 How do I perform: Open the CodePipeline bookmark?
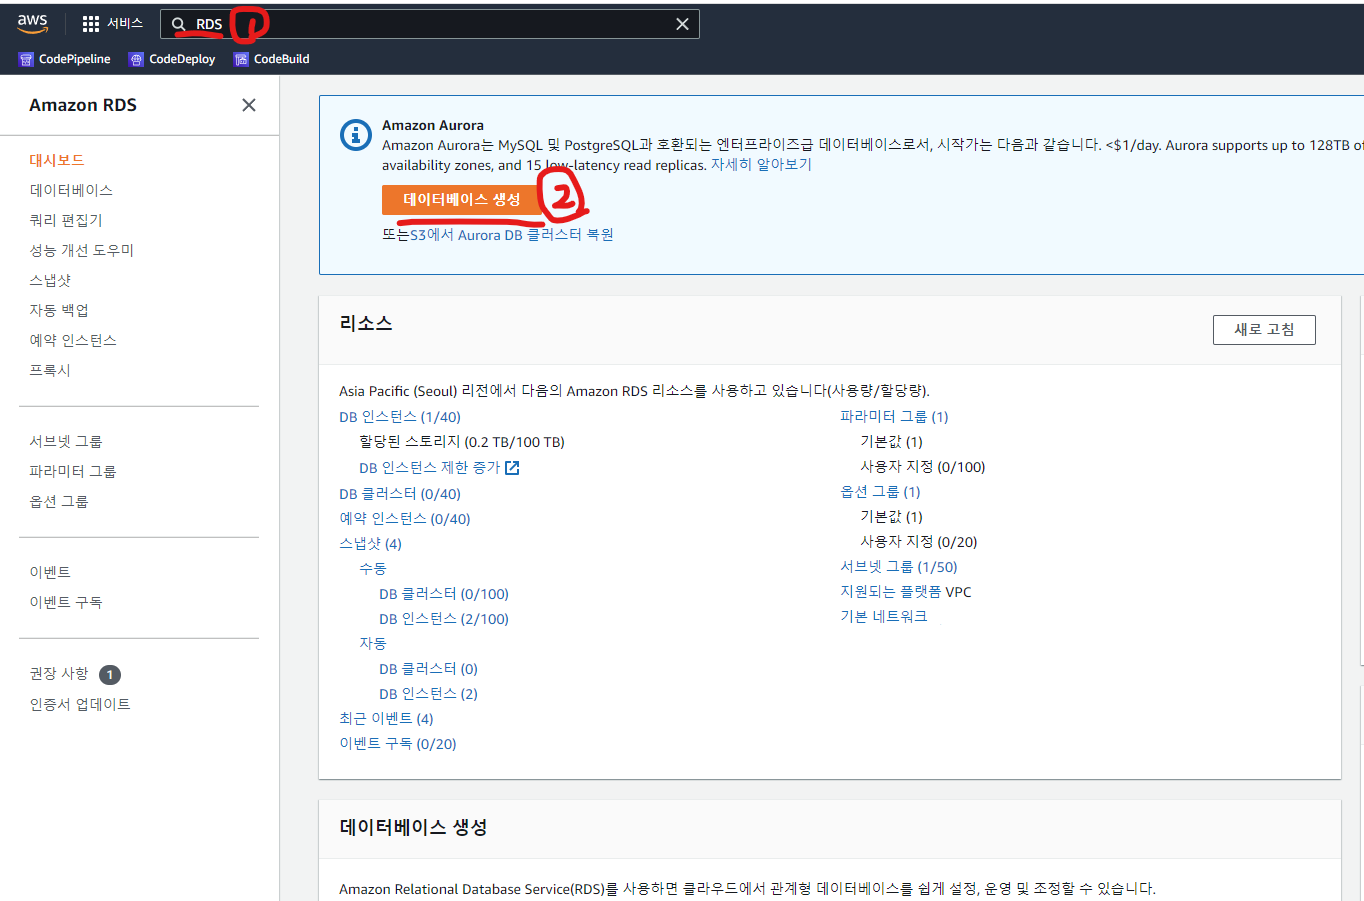click(65, 59)
